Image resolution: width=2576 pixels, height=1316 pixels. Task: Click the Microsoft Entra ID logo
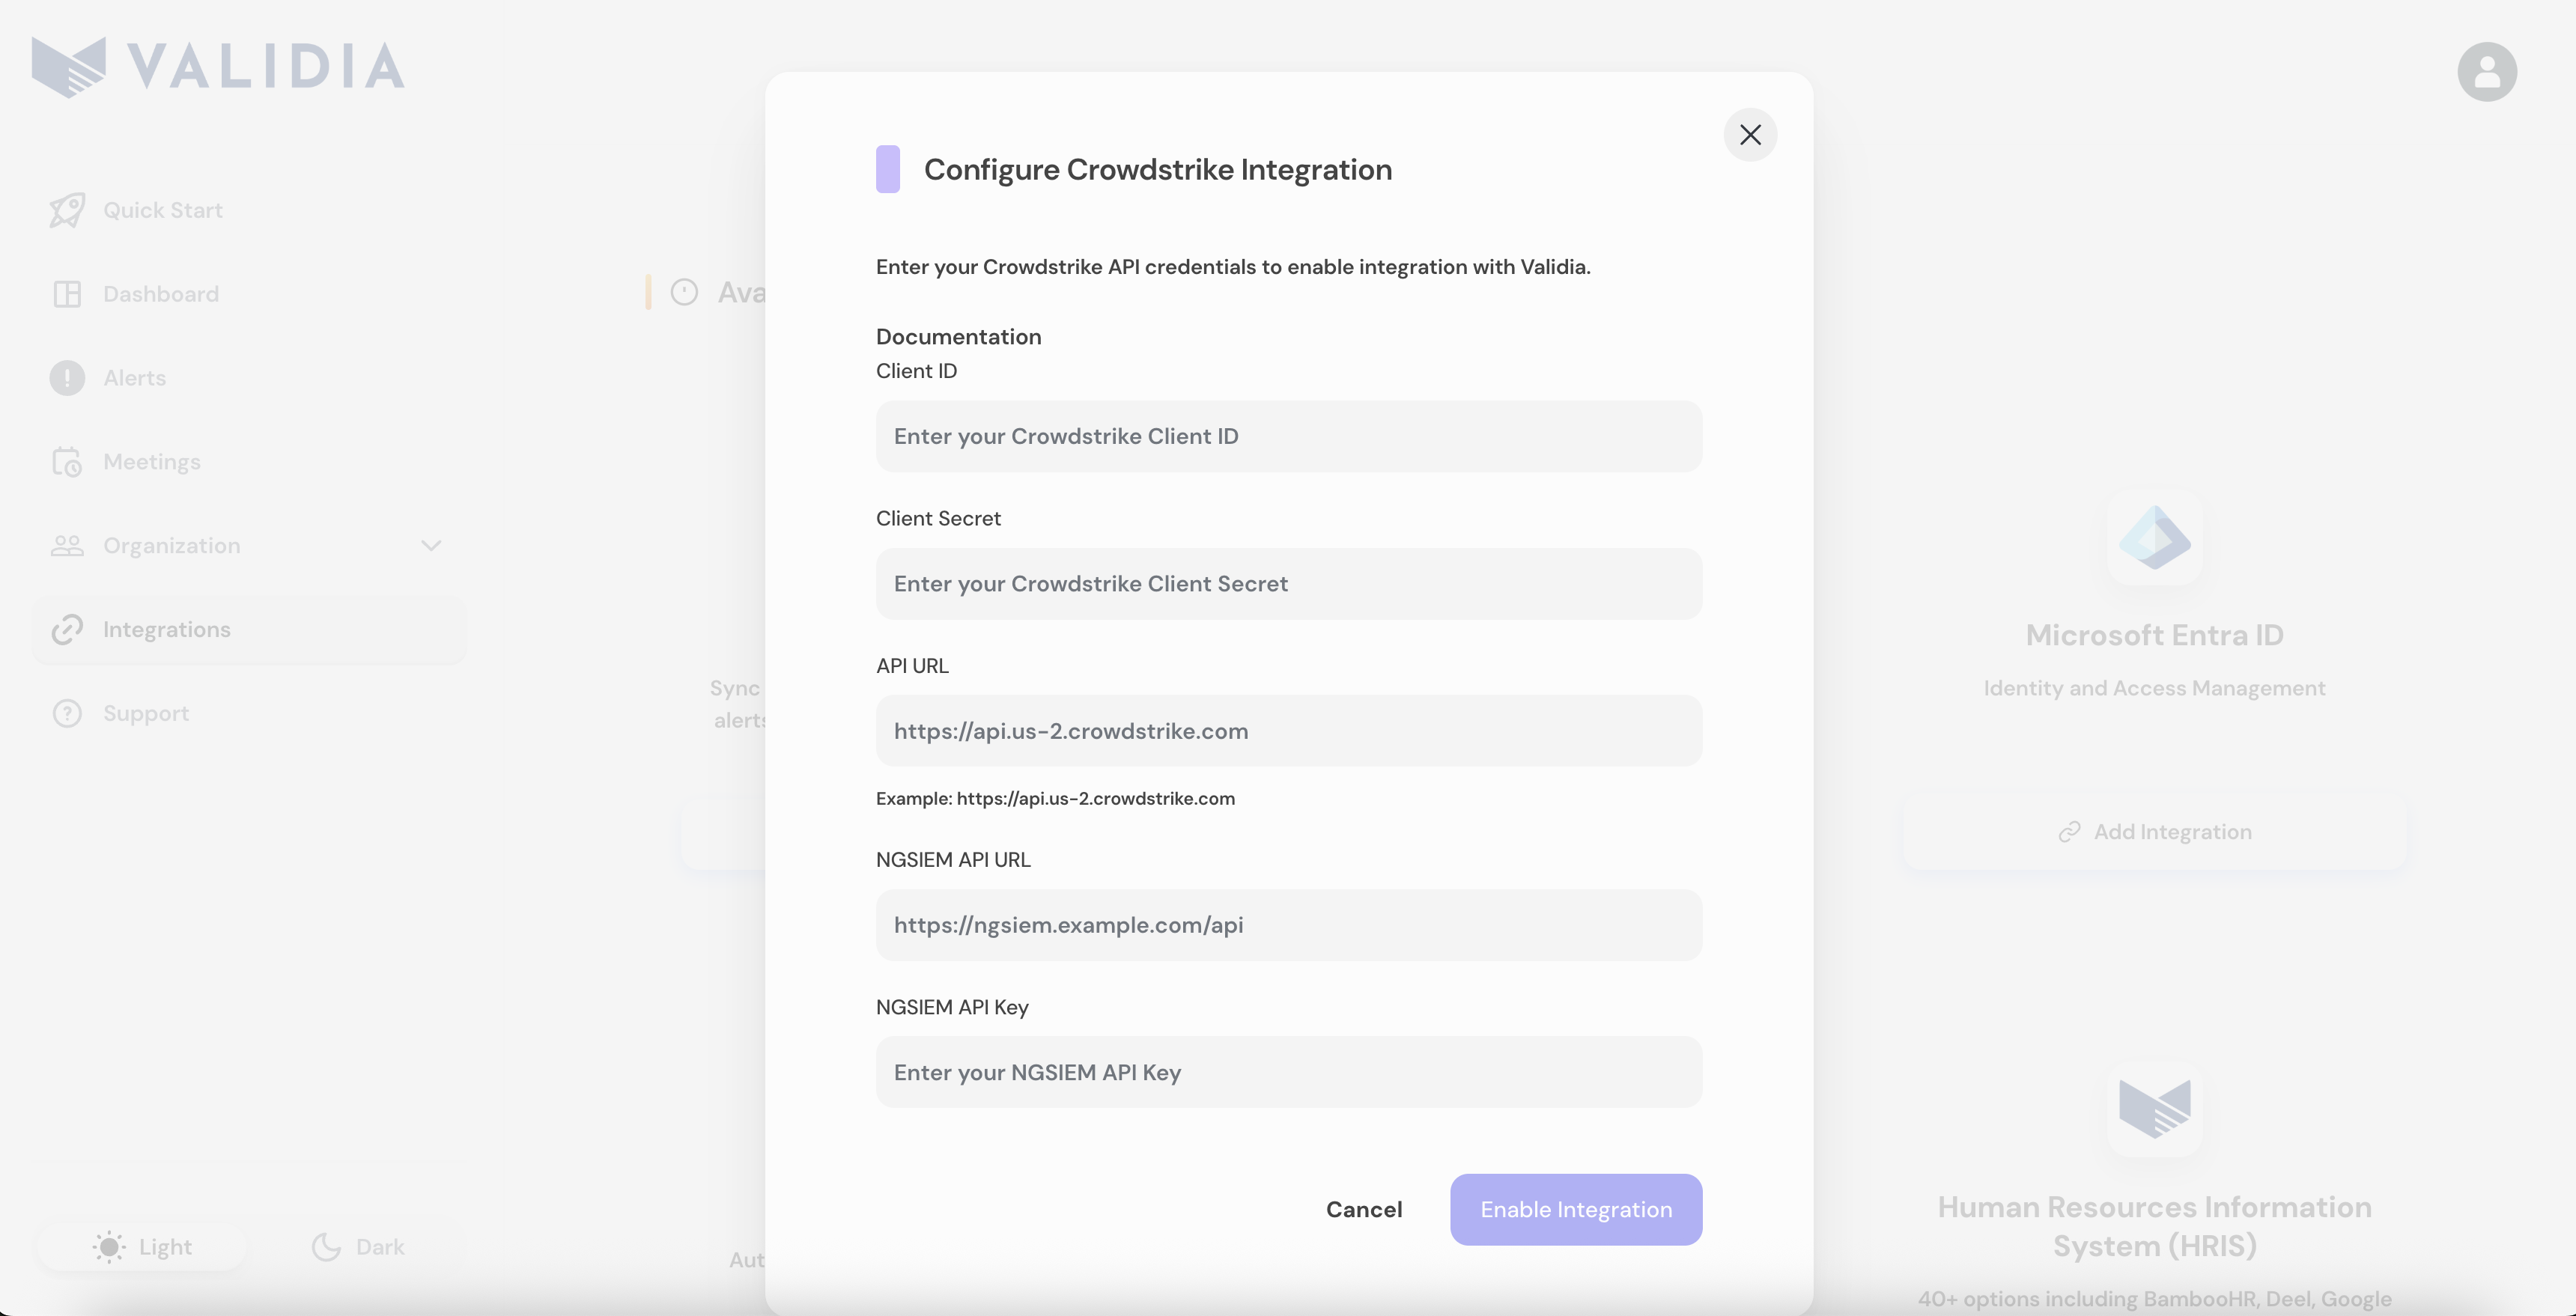(x=2154, y=538)
